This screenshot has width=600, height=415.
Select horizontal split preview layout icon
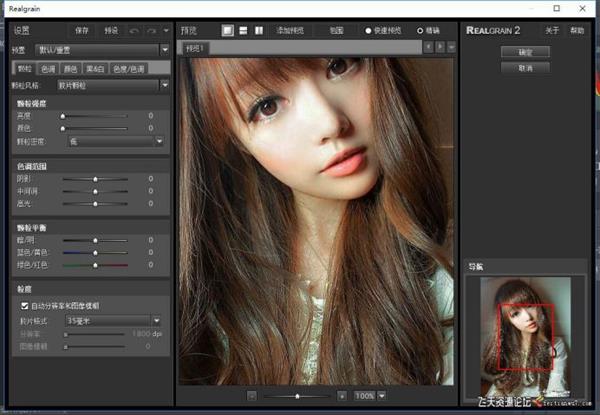tap(243, 31)
